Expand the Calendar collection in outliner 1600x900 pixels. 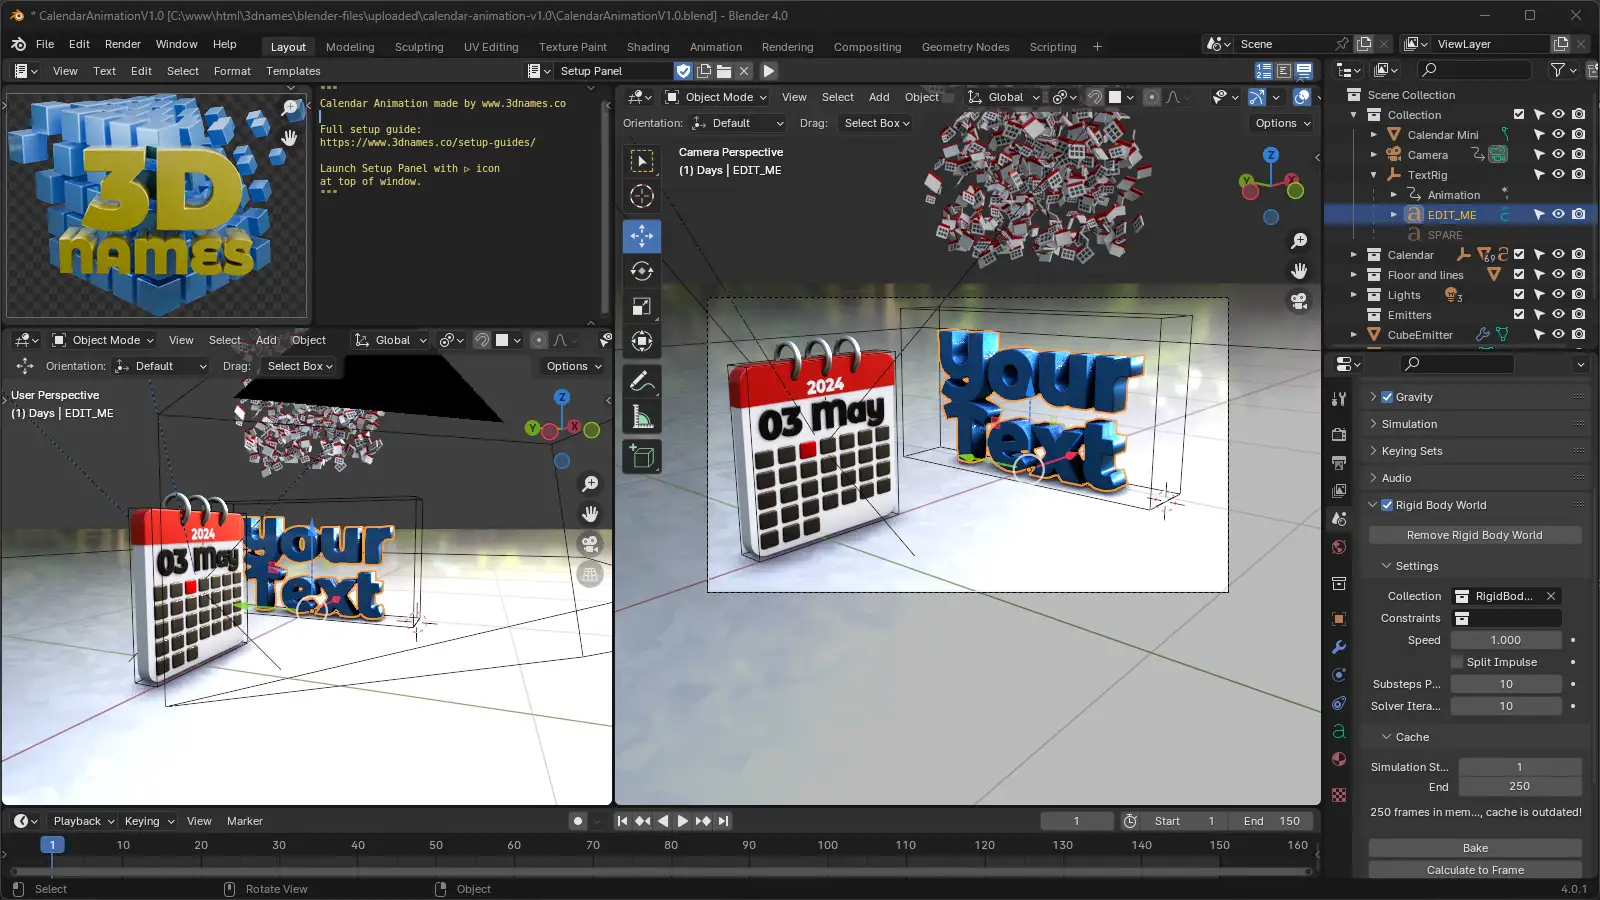coord(1354,255)
